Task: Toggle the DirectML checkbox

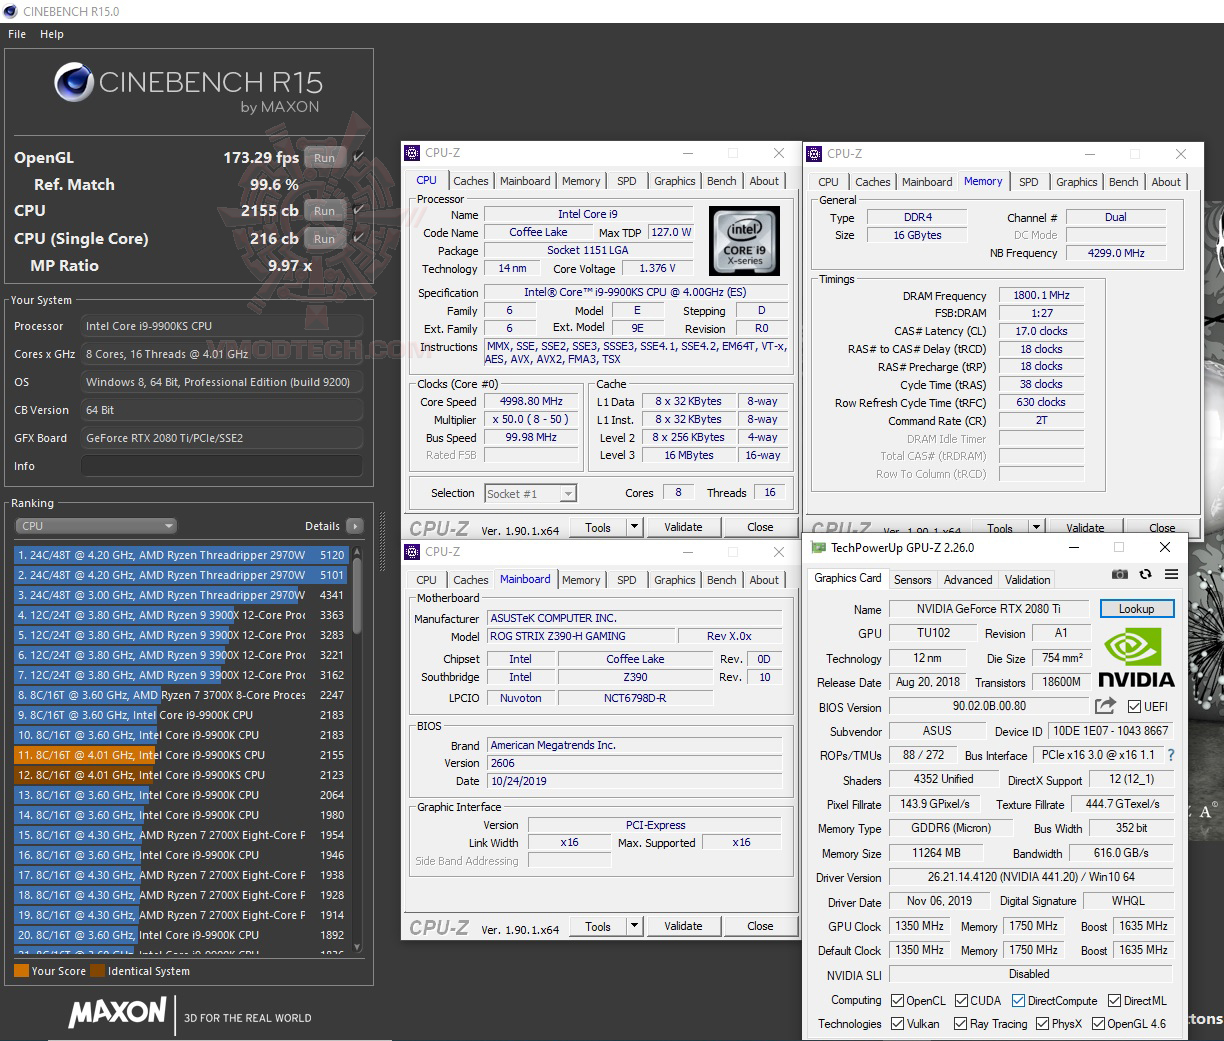Action: point(1113,1000)
